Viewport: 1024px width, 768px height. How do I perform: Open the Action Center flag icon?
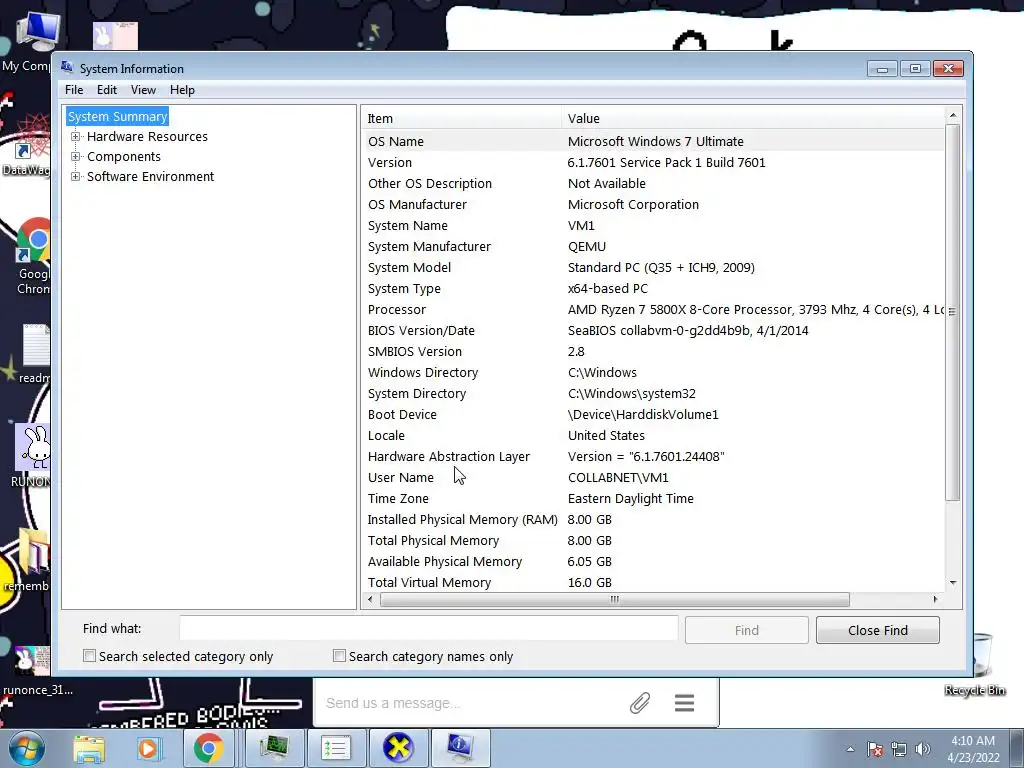click(875, 749)
